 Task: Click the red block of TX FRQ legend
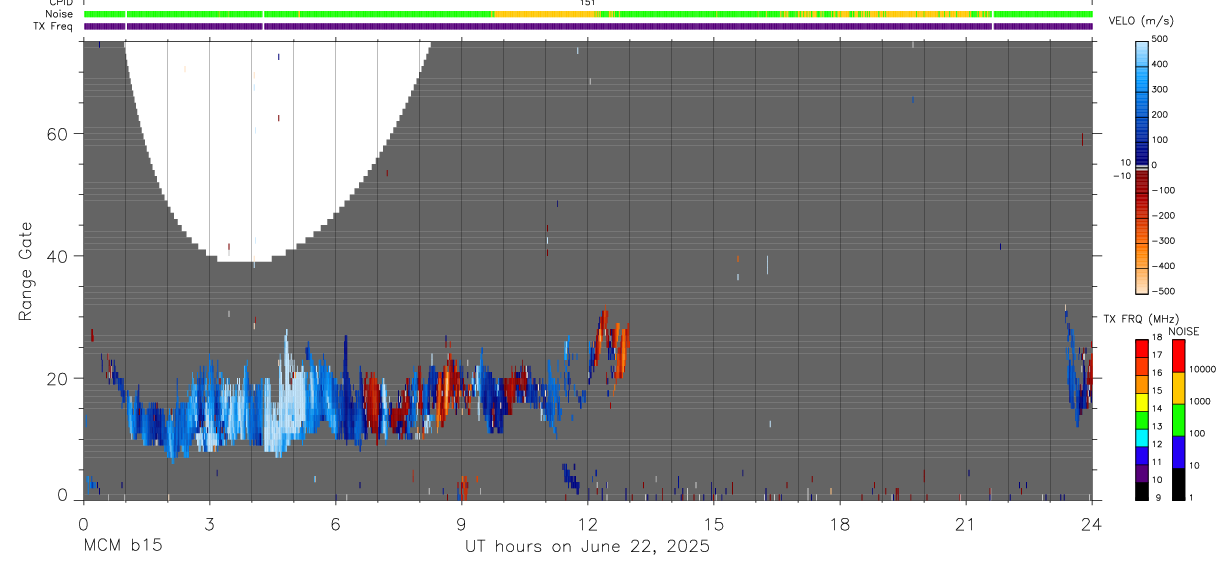pyautogui.click(x=1142, y=349)
